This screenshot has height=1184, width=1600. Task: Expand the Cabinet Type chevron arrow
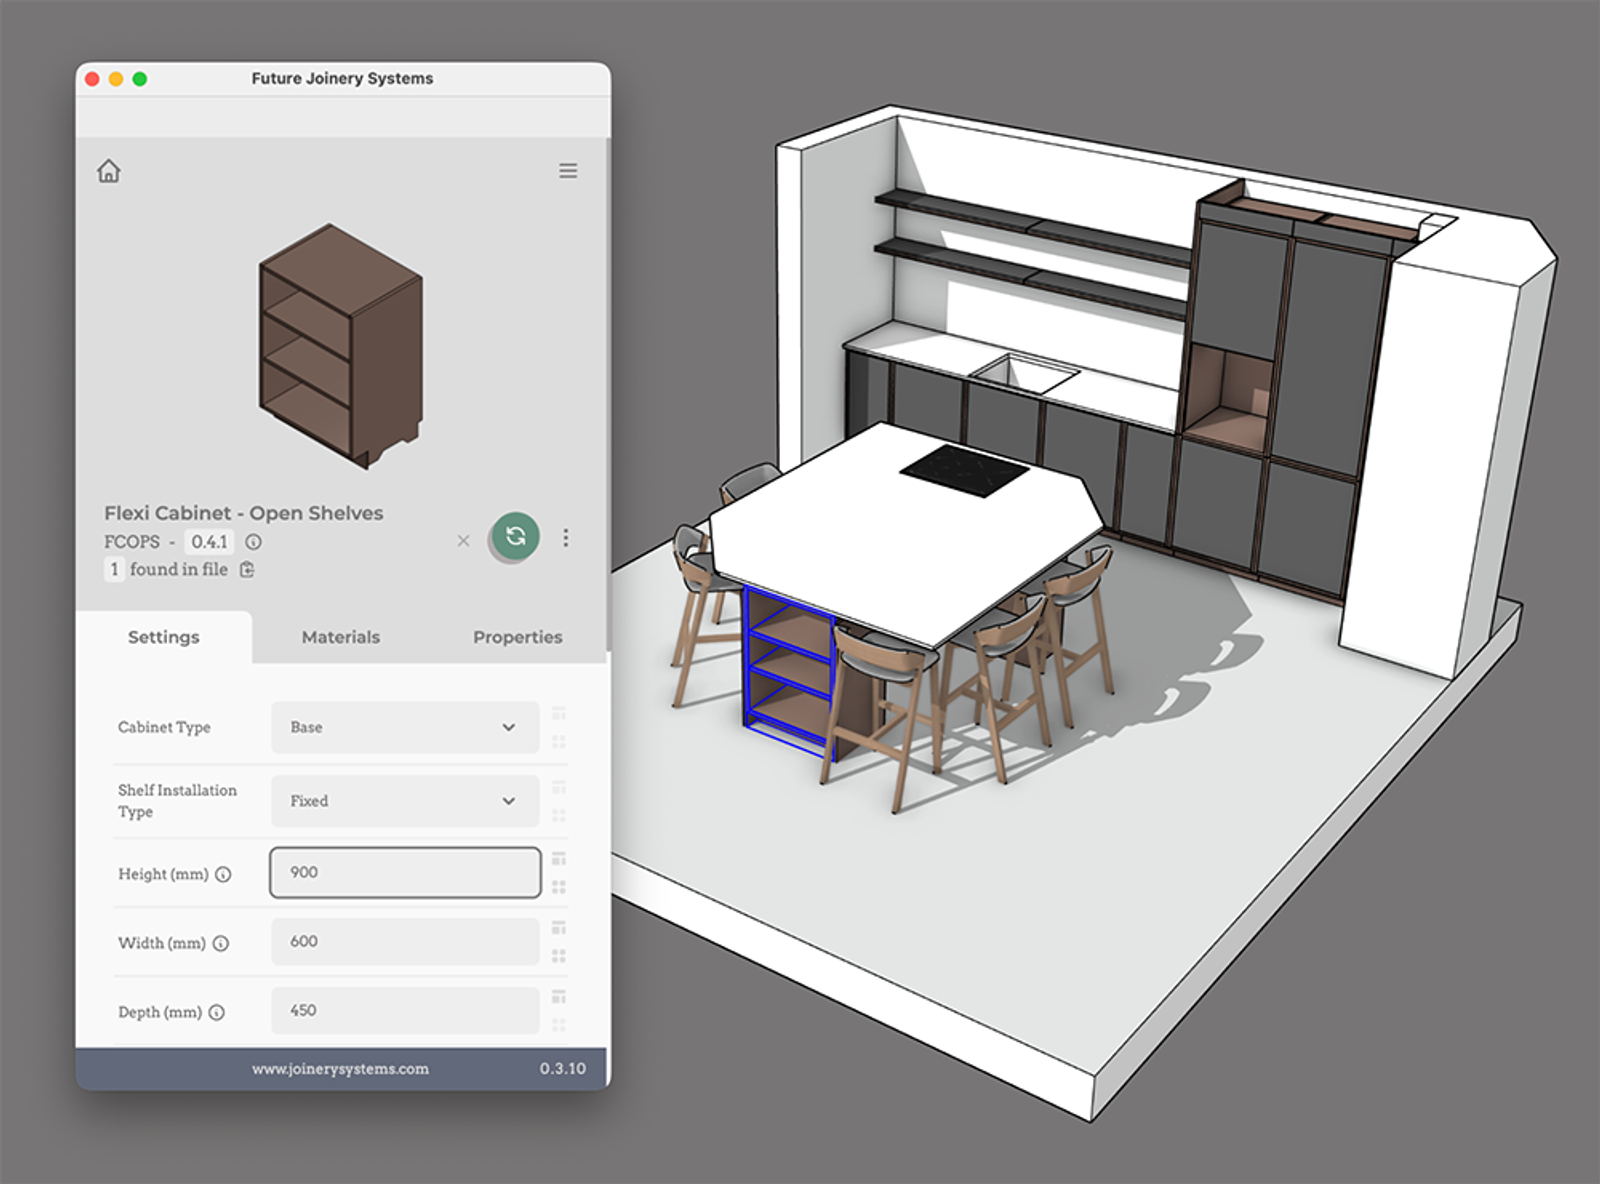(509, 727)
